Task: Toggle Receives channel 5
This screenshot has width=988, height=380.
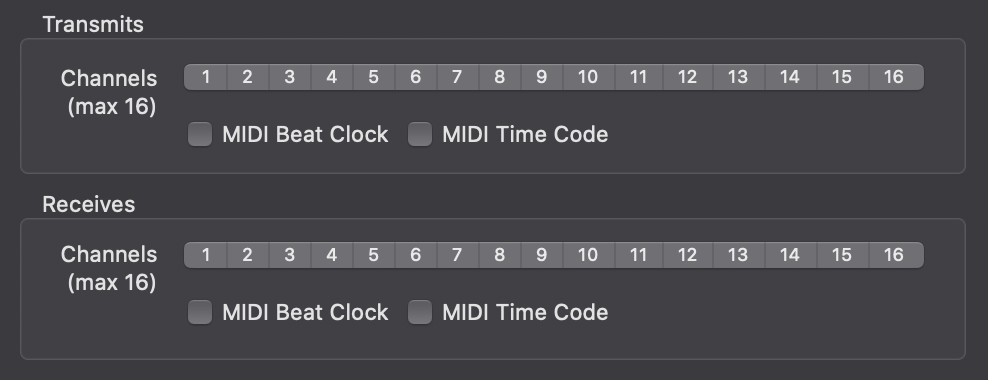Action: pos(374,255)
